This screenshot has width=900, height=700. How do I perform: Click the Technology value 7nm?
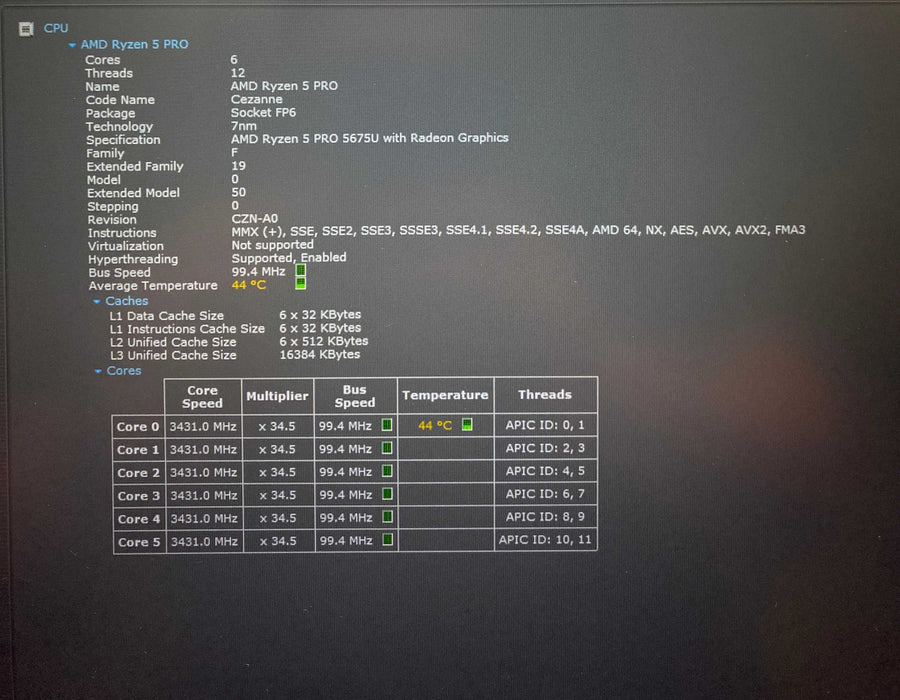tap(244, 126)
